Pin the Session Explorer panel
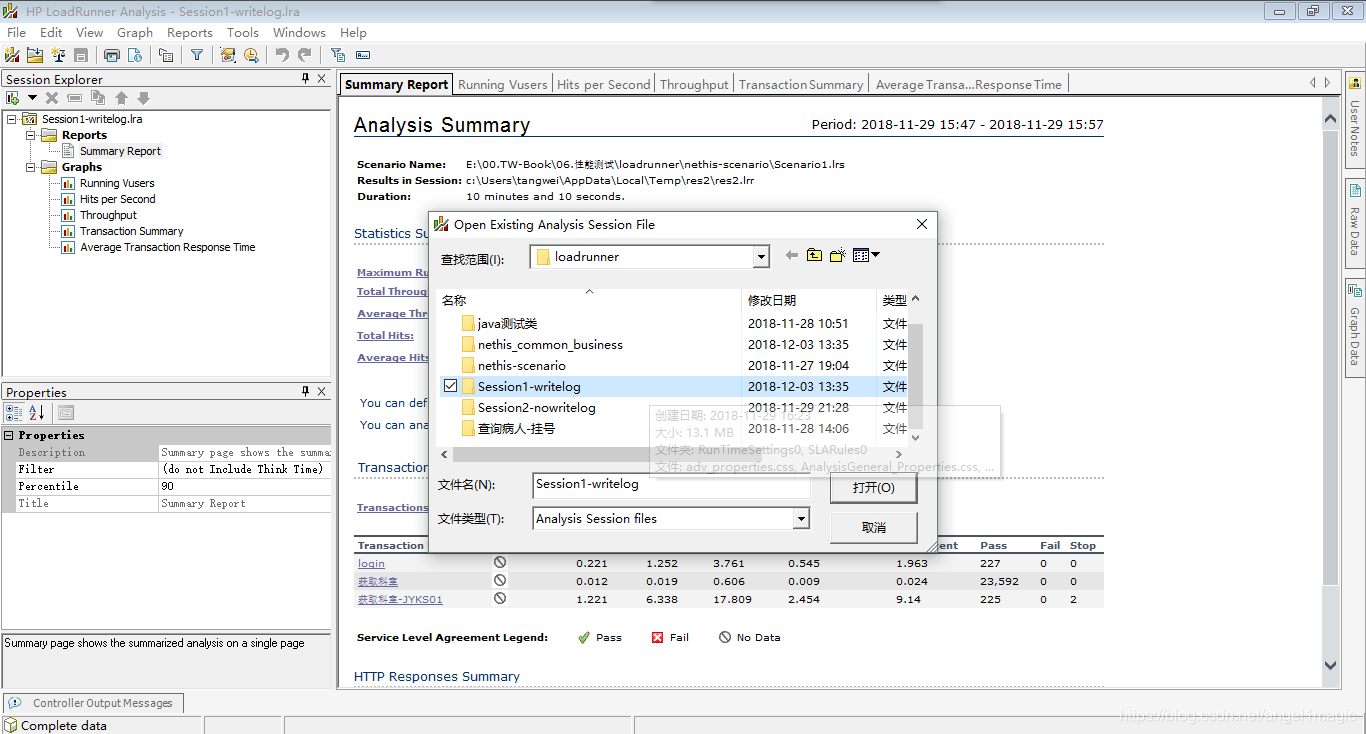Image resolution: width=1366 pixels, height=734 pixels. [306, 79]
